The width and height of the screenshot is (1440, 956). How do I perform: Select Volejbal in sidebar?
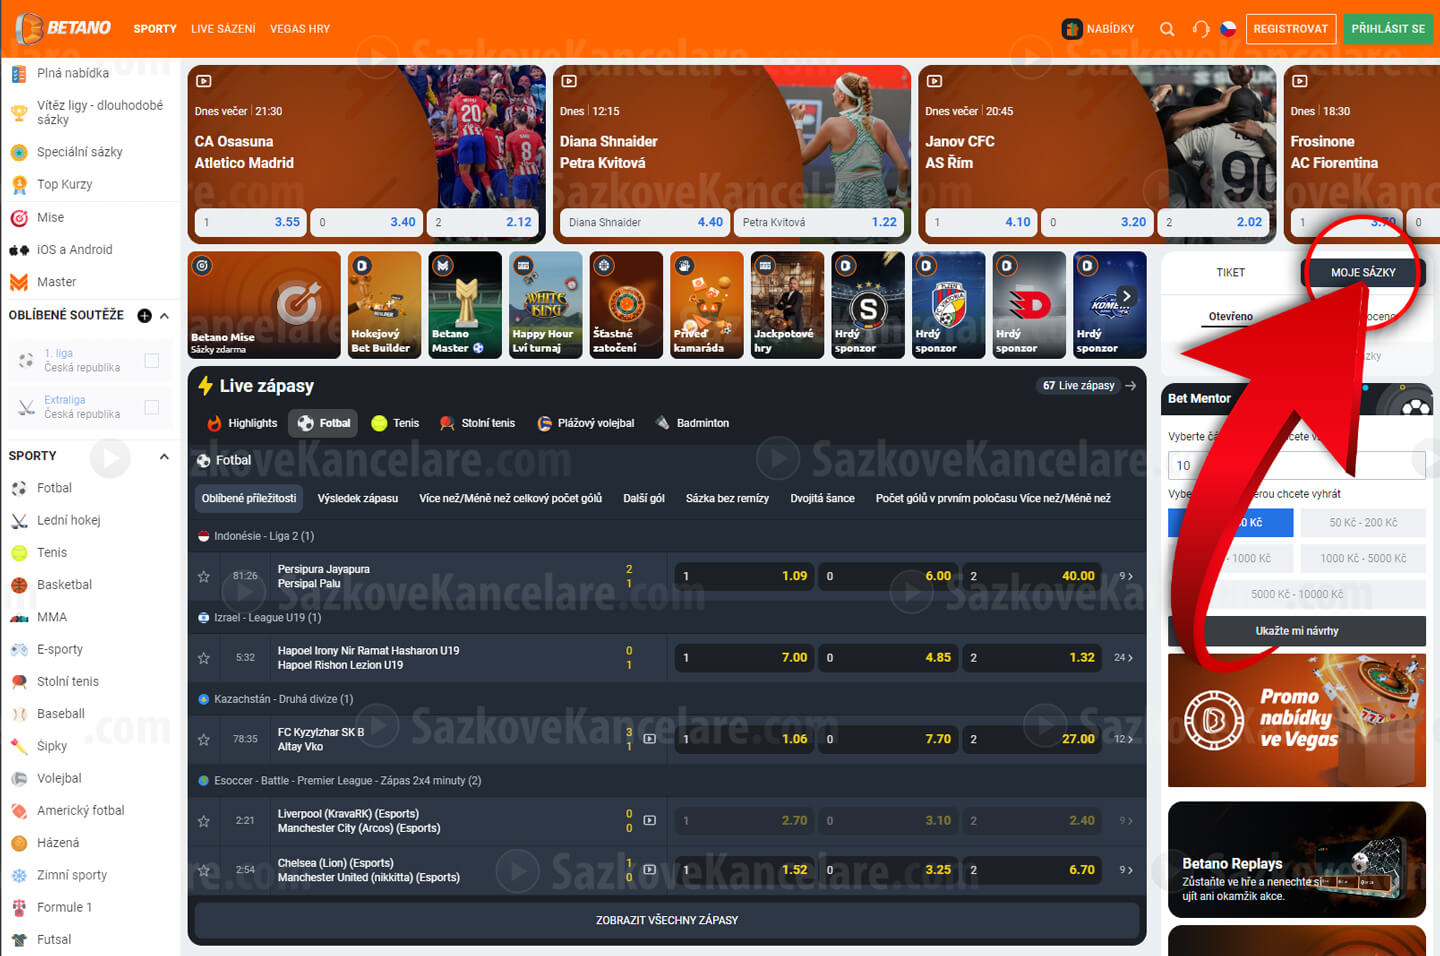(x=59, y=778)
